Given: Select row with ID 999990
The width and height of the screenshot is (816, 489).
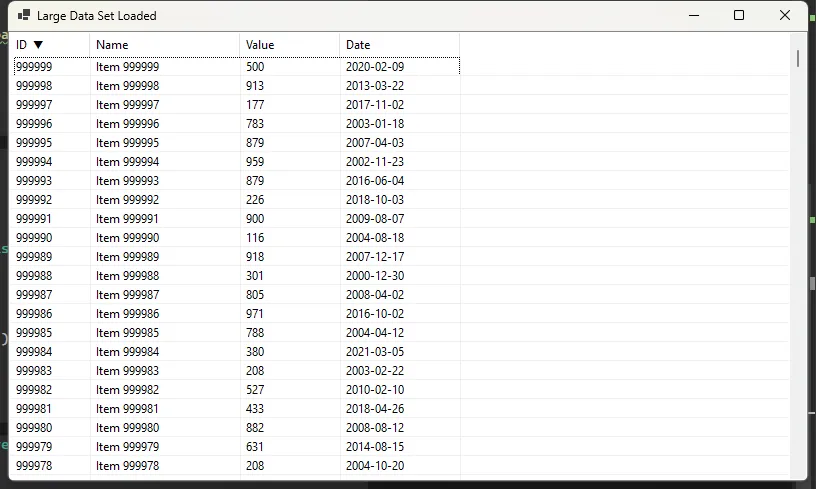Looking at the screenshot, I should 34,238.
